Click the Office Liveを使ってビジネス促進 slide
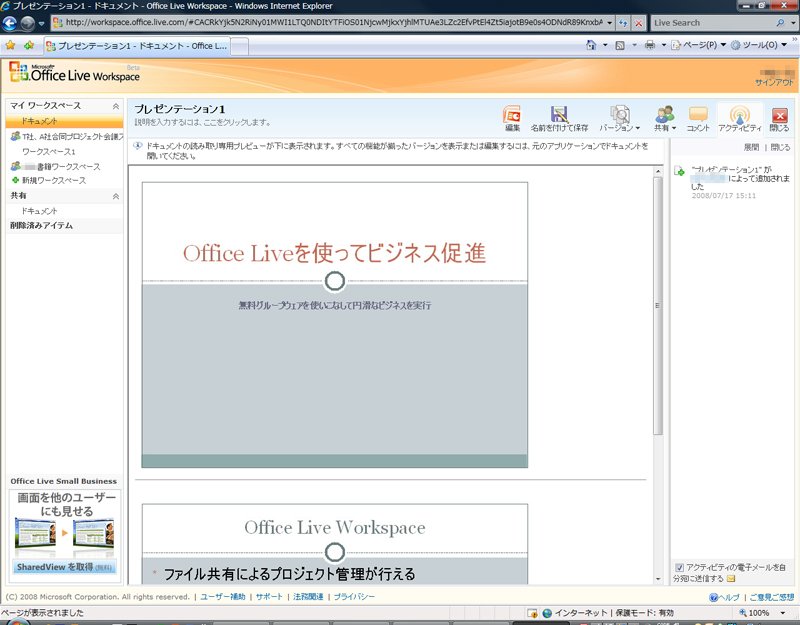800x625 pixels. pos(335,324)
